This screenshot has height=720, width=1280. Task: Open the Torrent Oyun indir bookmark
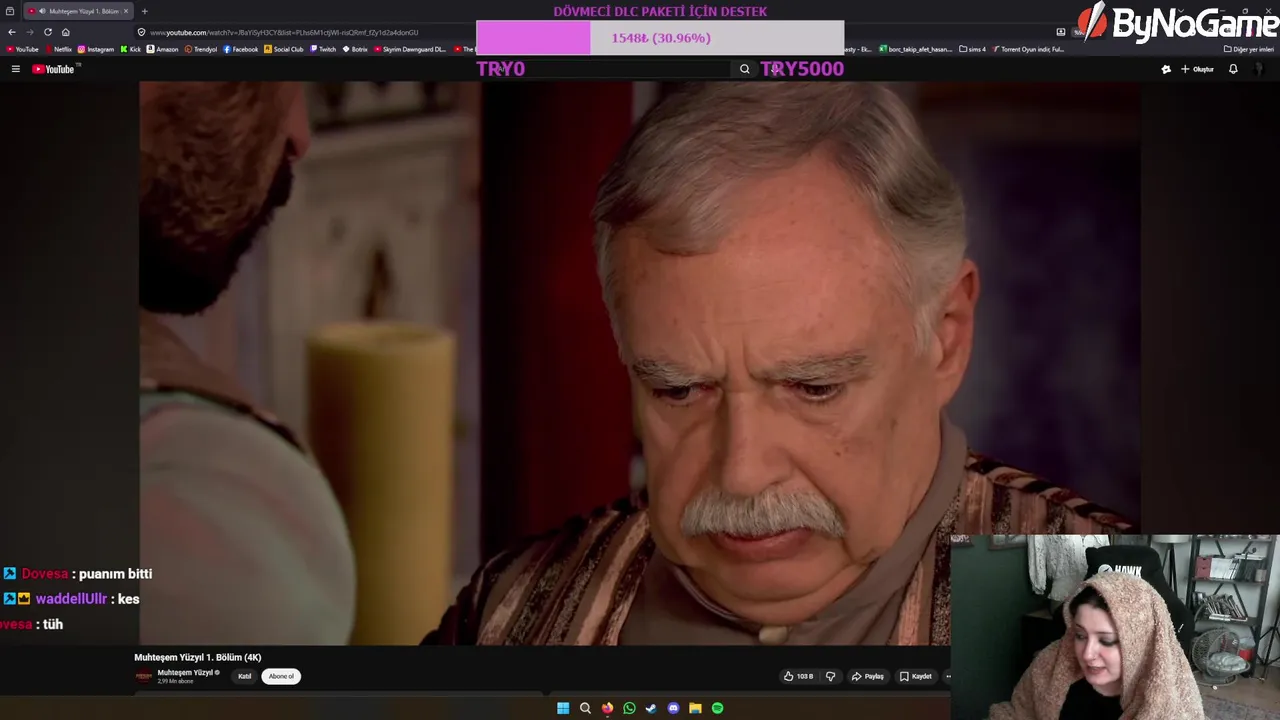1028,49
